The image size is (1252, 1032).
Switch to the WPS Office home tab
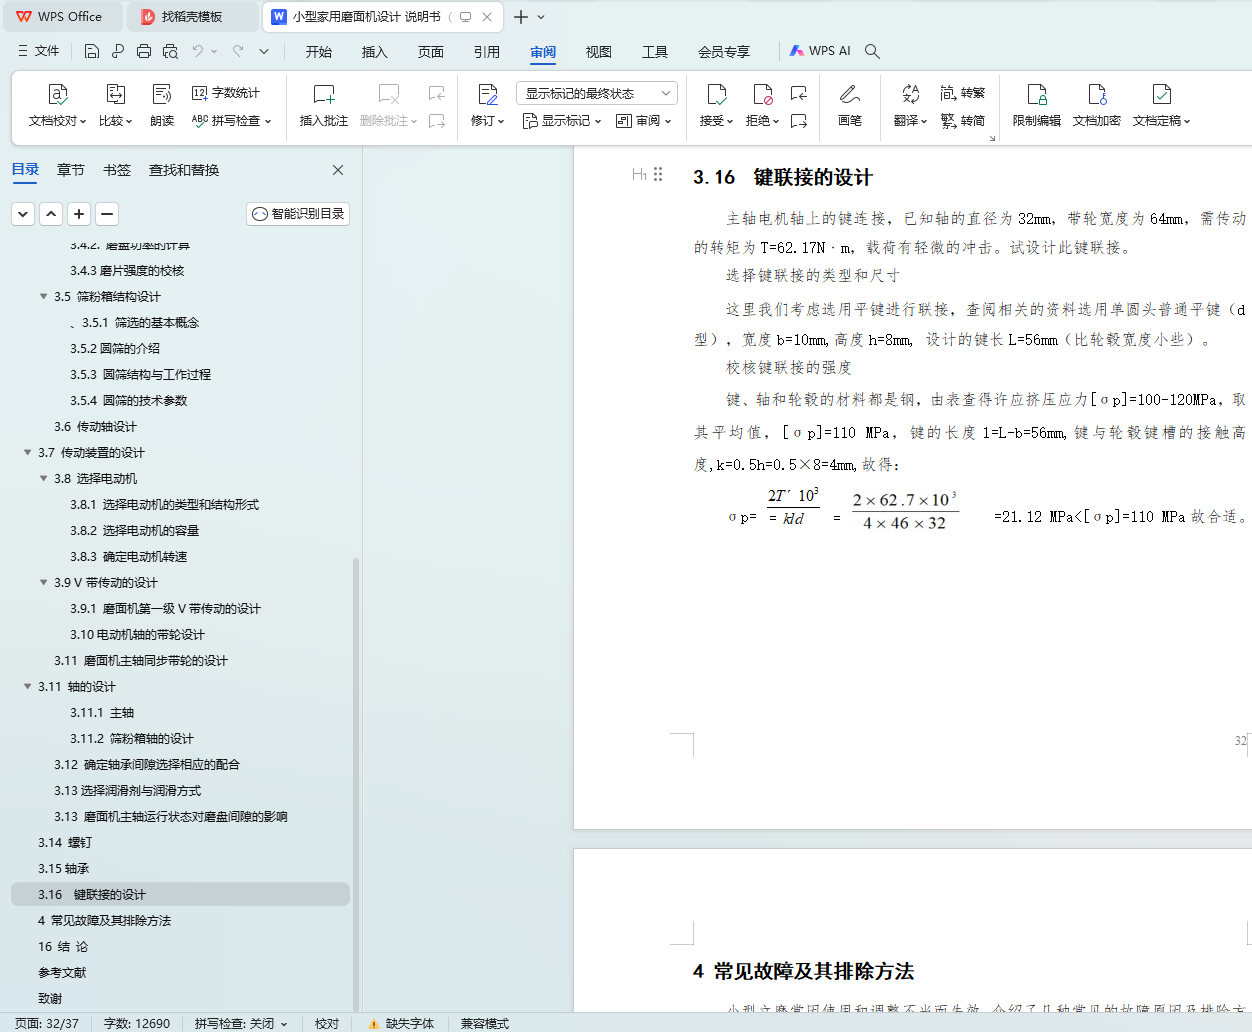coord(61,17)
